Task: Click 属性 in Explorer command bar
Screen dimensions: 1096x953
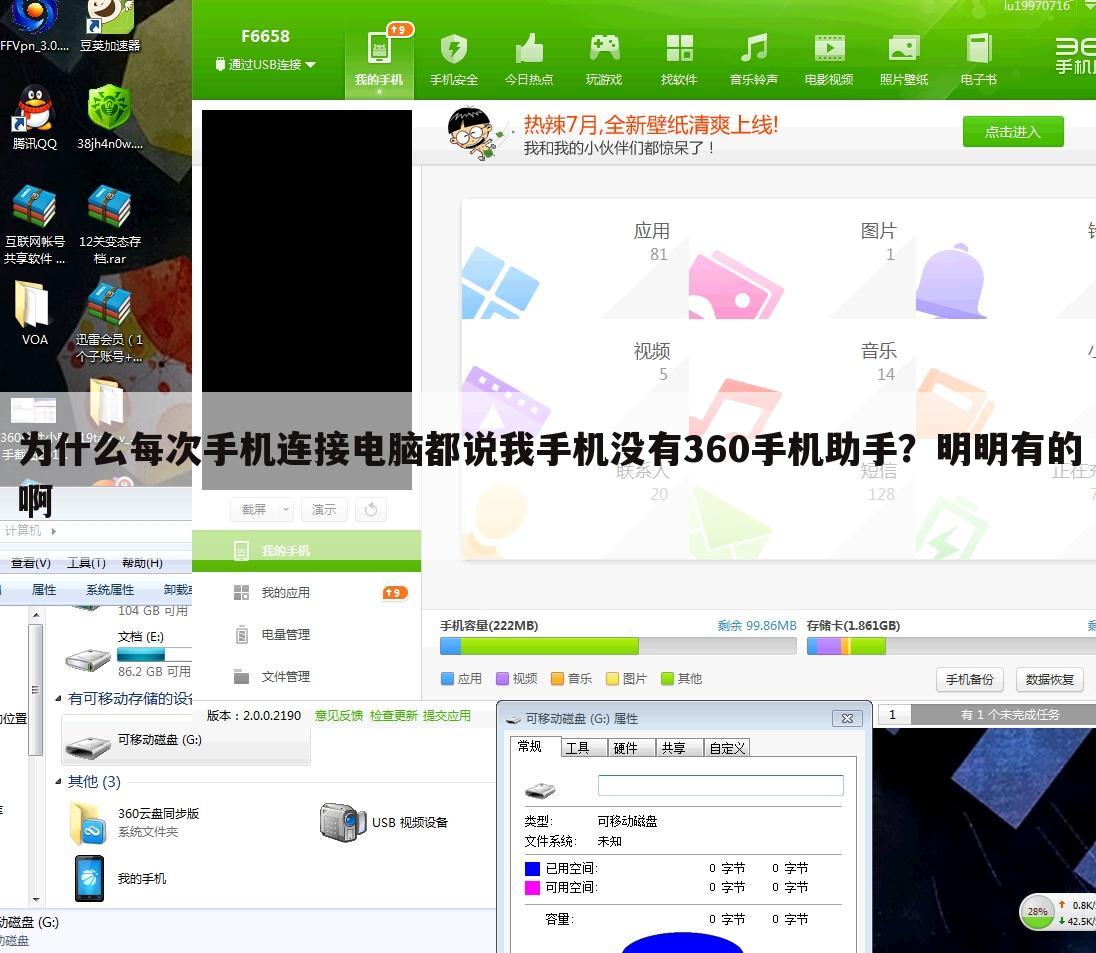Action: pos(43,590)
